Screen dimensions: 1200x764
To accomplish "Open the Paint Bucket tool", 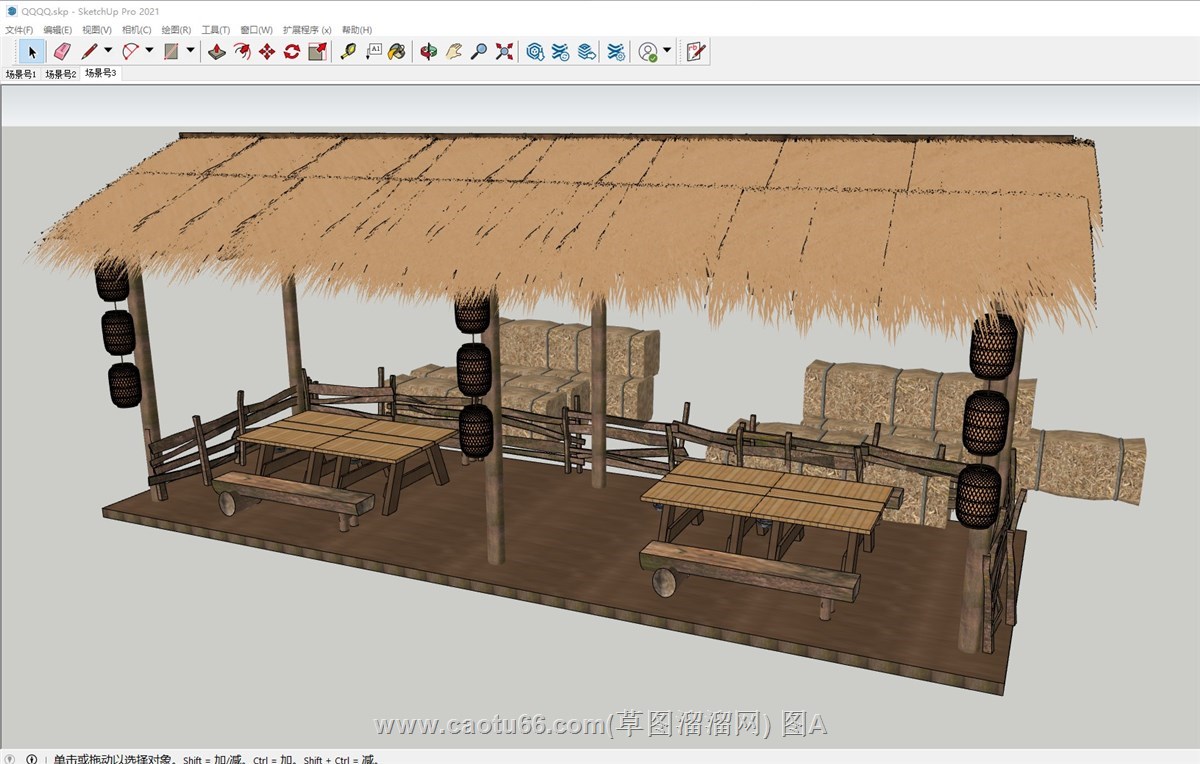I will coord(397,52).
